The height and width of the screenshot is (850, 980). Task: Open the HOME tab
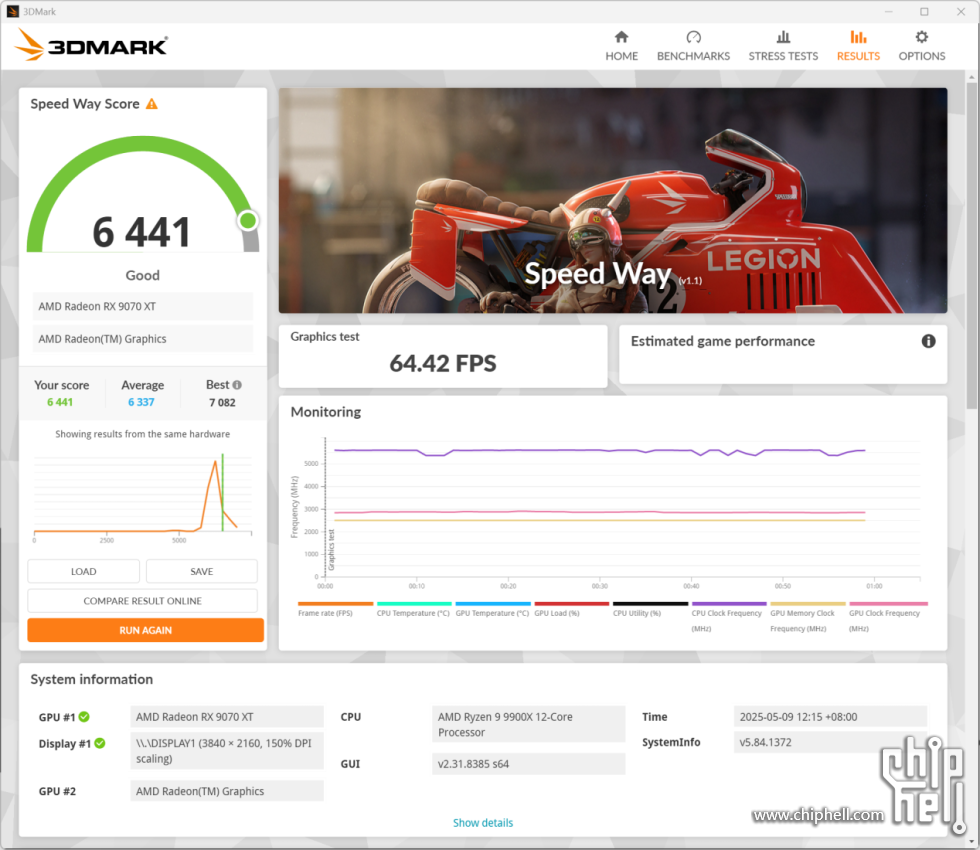click(x=621, y=46)
